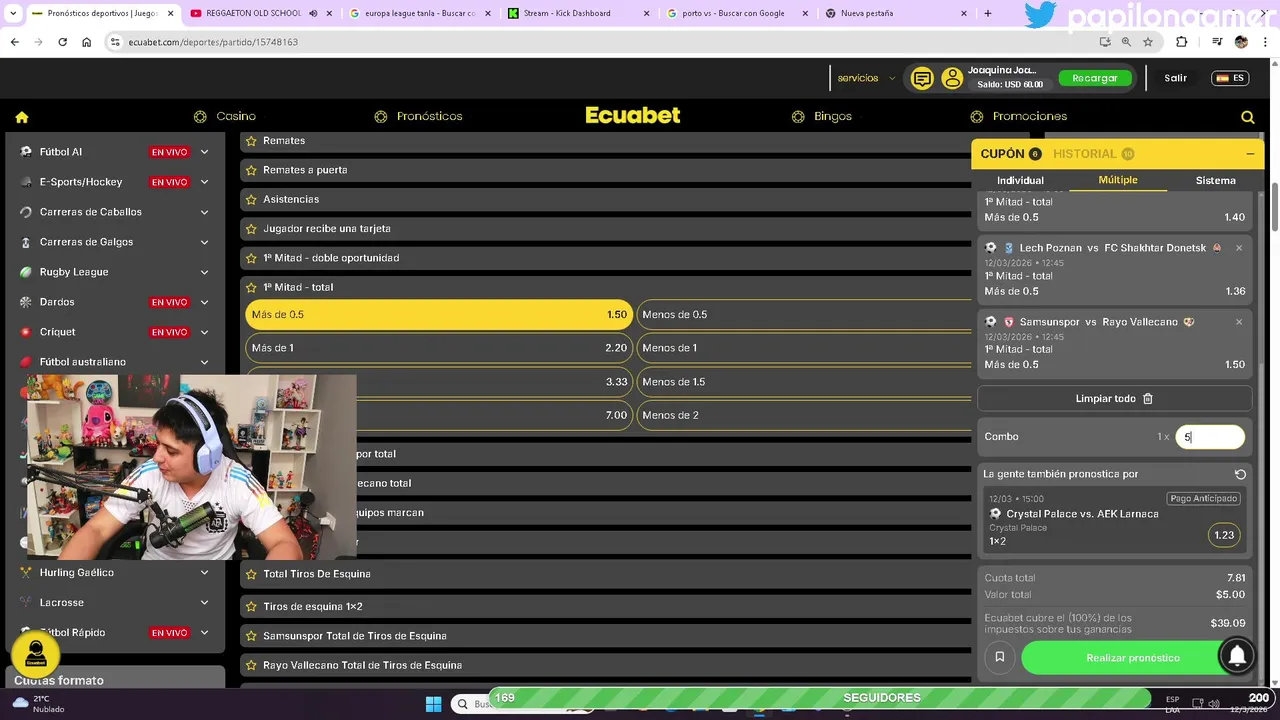Image resolution: width=1280 pixels, height=720 pixels.
Task: Open the HISTORIAL tab
Action: coord(1093,154)
